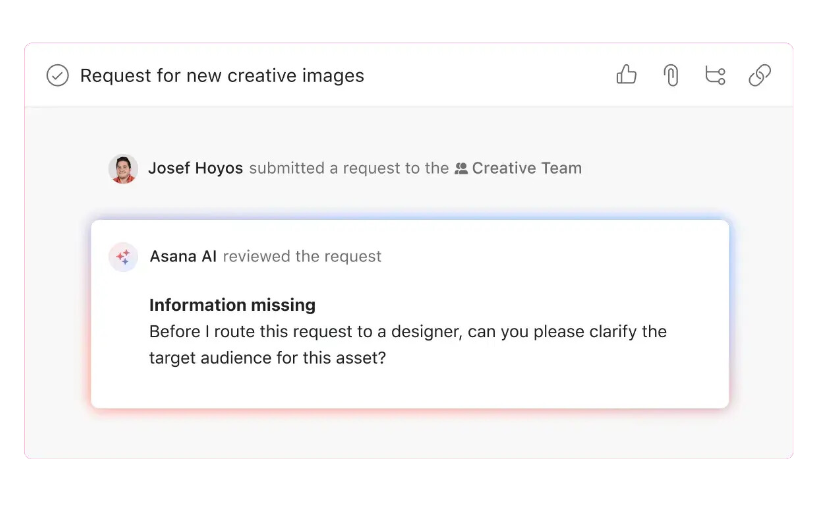Copy the task link via chain icon
This screenshot has height=508, width=823.
(760, 75)
